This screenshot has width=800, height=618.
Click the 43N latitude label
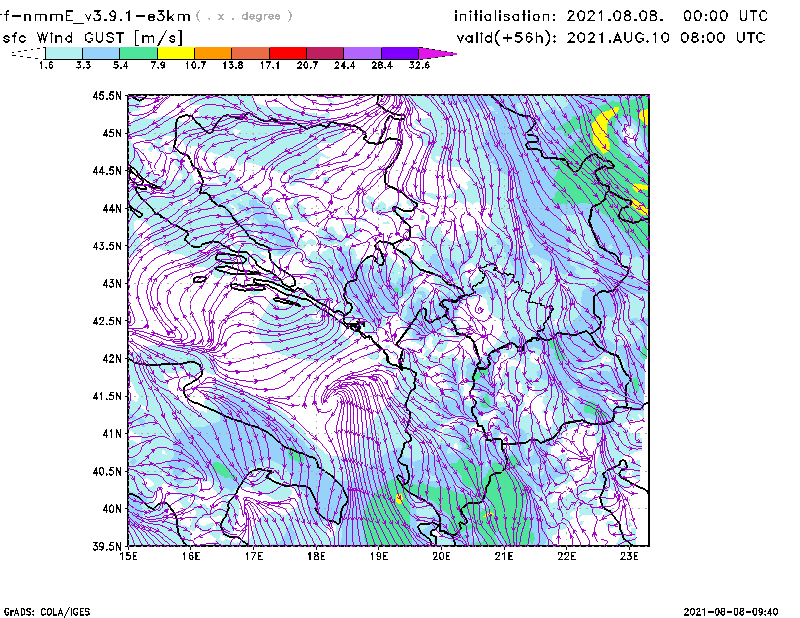pyautogui.click(x=112, y=283)
